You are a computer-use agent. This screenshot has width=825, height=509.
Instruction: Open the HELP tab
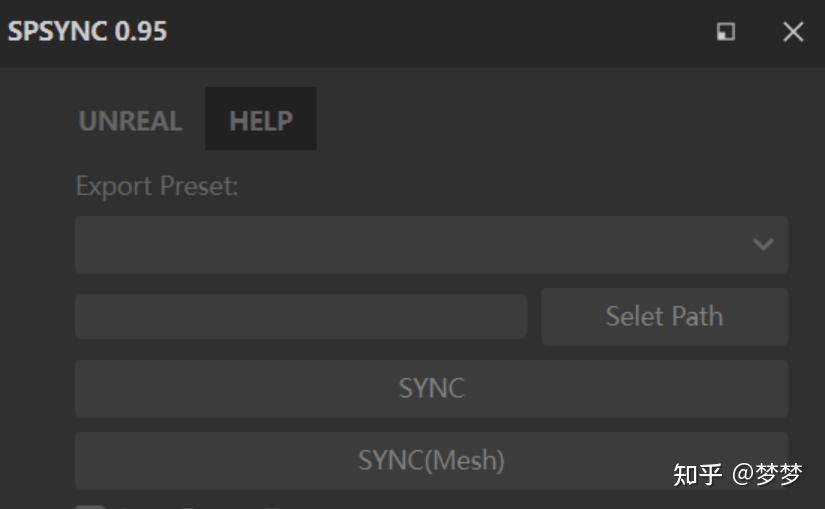tap(261, 120)
